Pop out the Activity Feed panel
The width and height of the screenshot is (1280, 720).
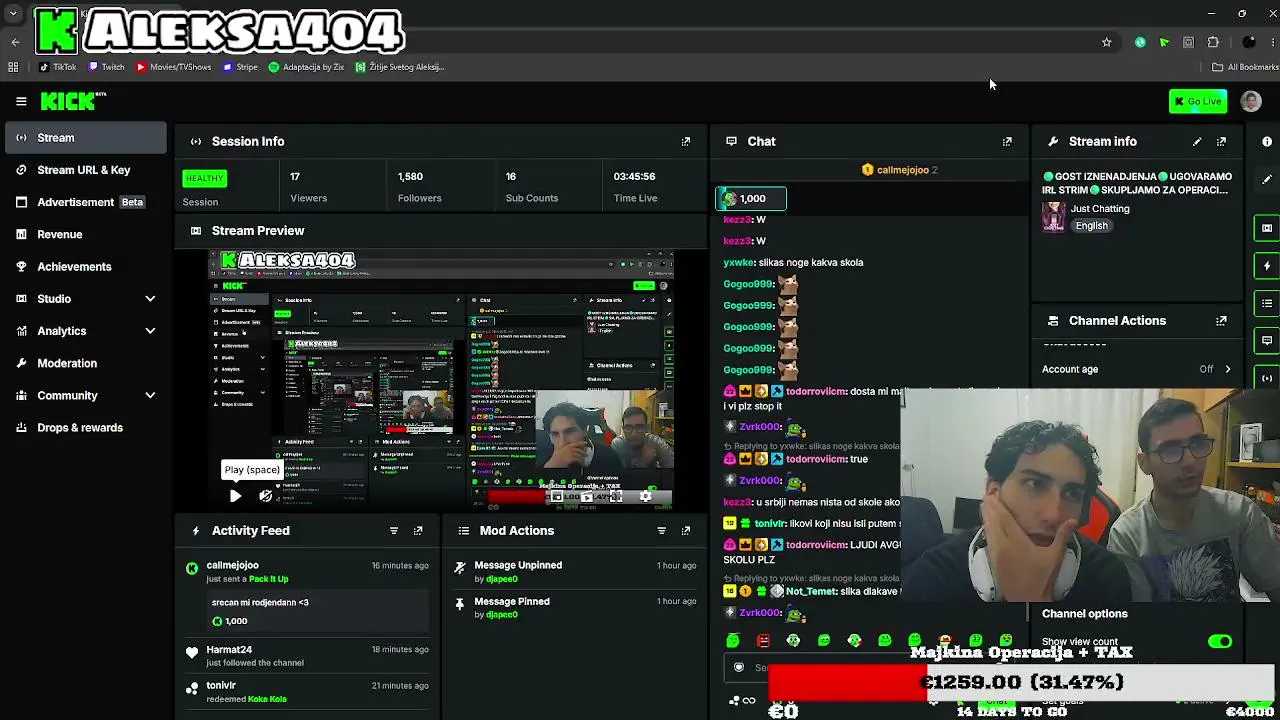pos(418,531)
